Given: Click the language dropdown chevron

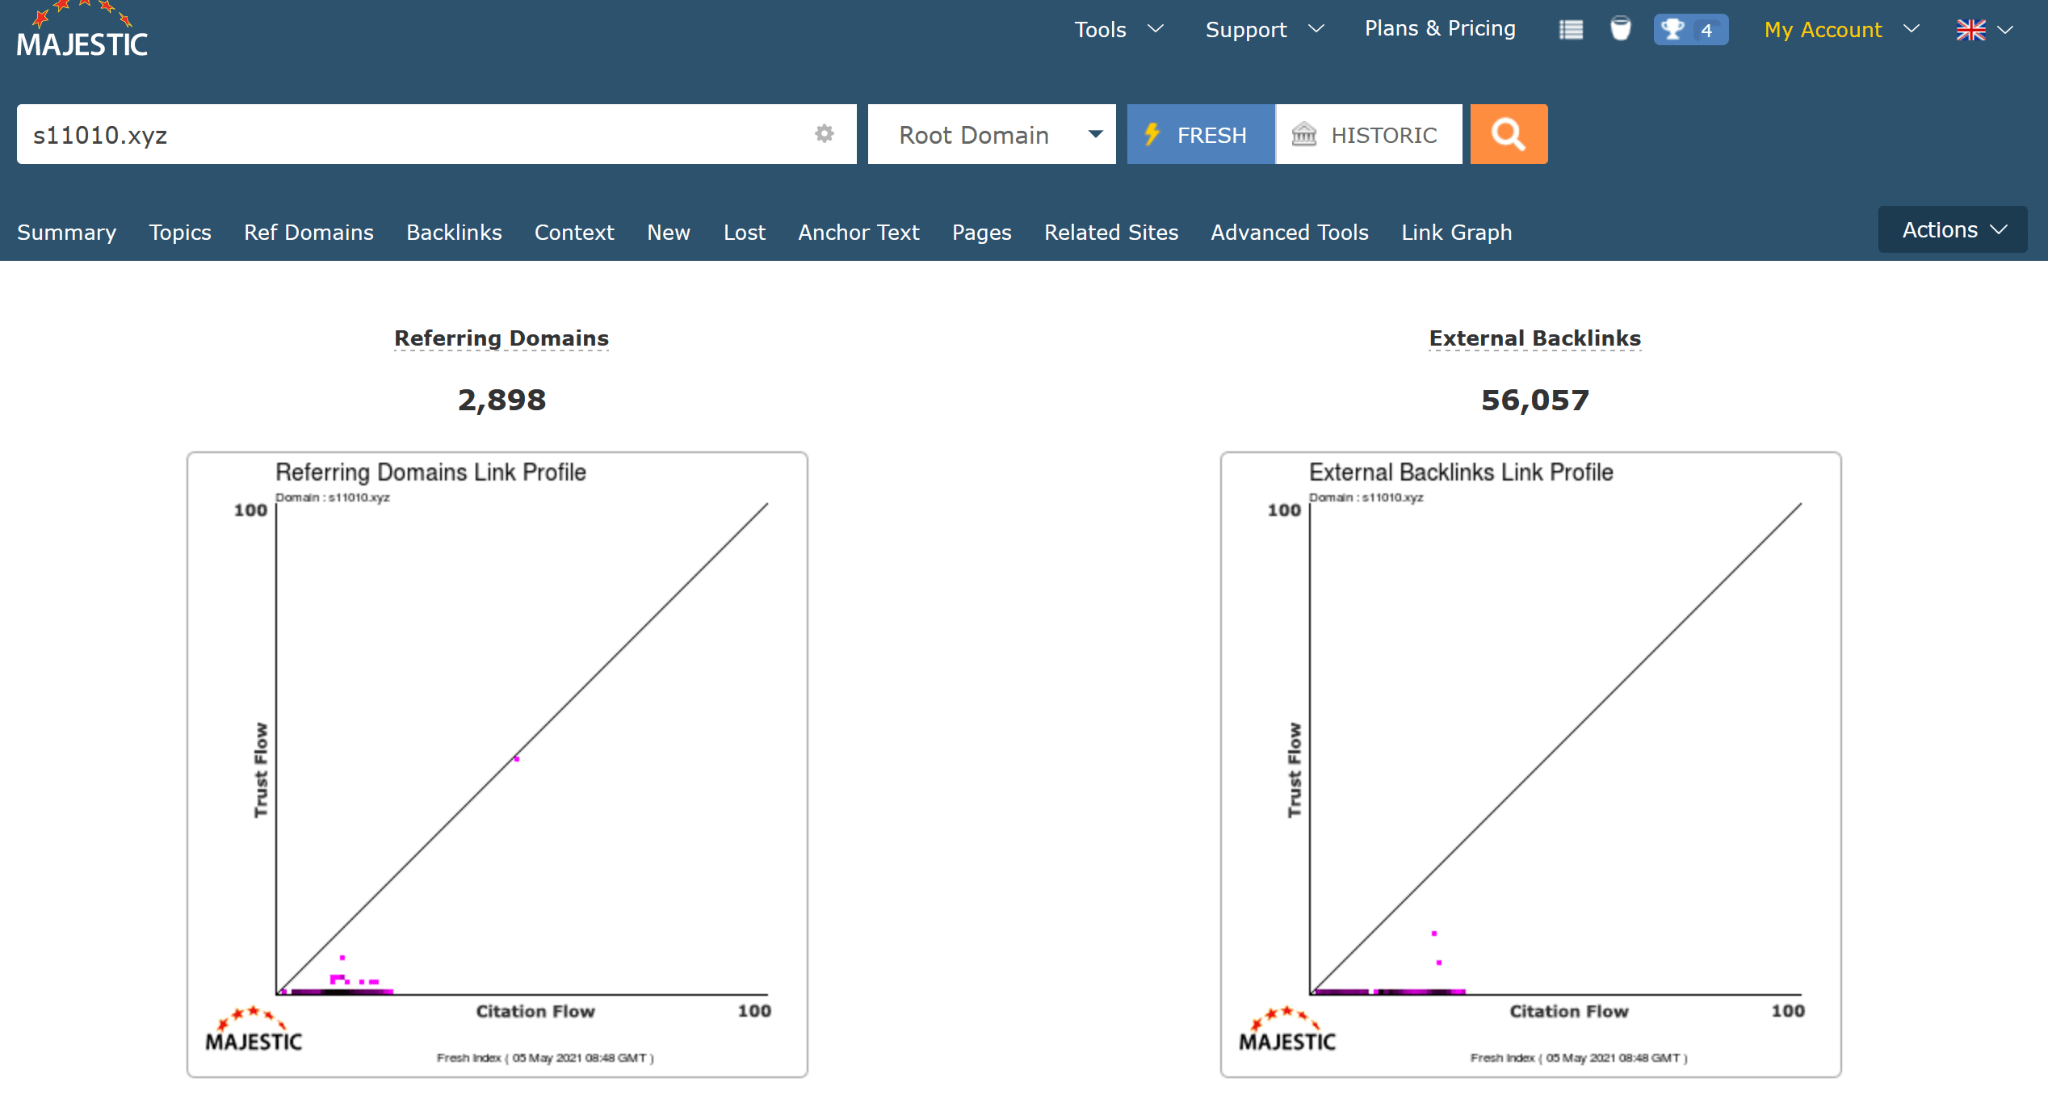Looking at the screenshot, I should [2005, 30].
